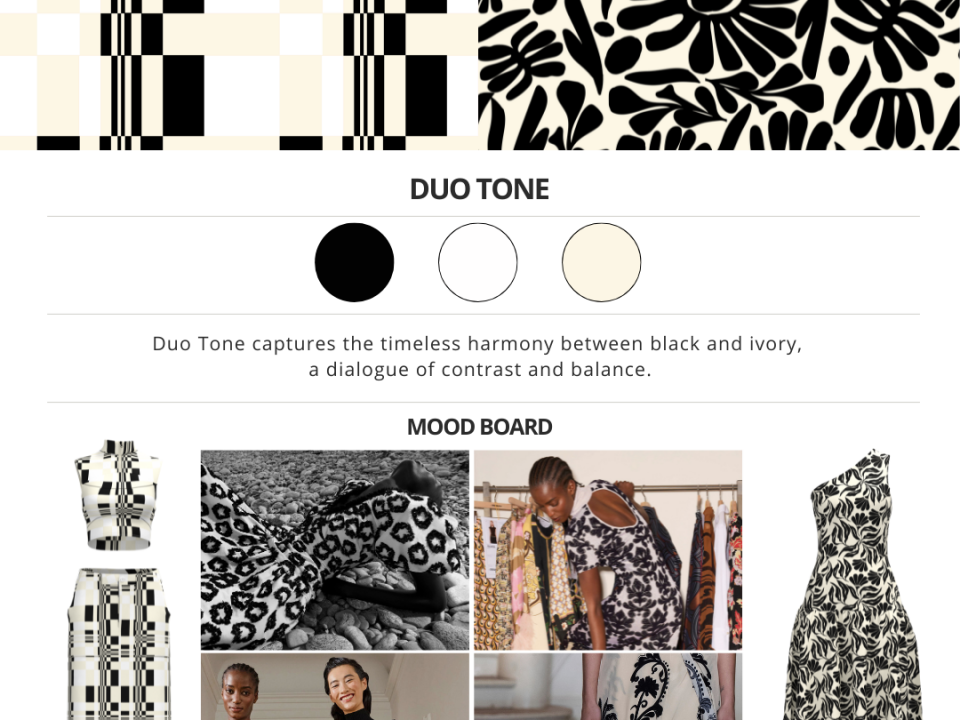Select the checkered pencil skirt render
This screenshot has width=960, height=720.
click(x=119, y=644)
